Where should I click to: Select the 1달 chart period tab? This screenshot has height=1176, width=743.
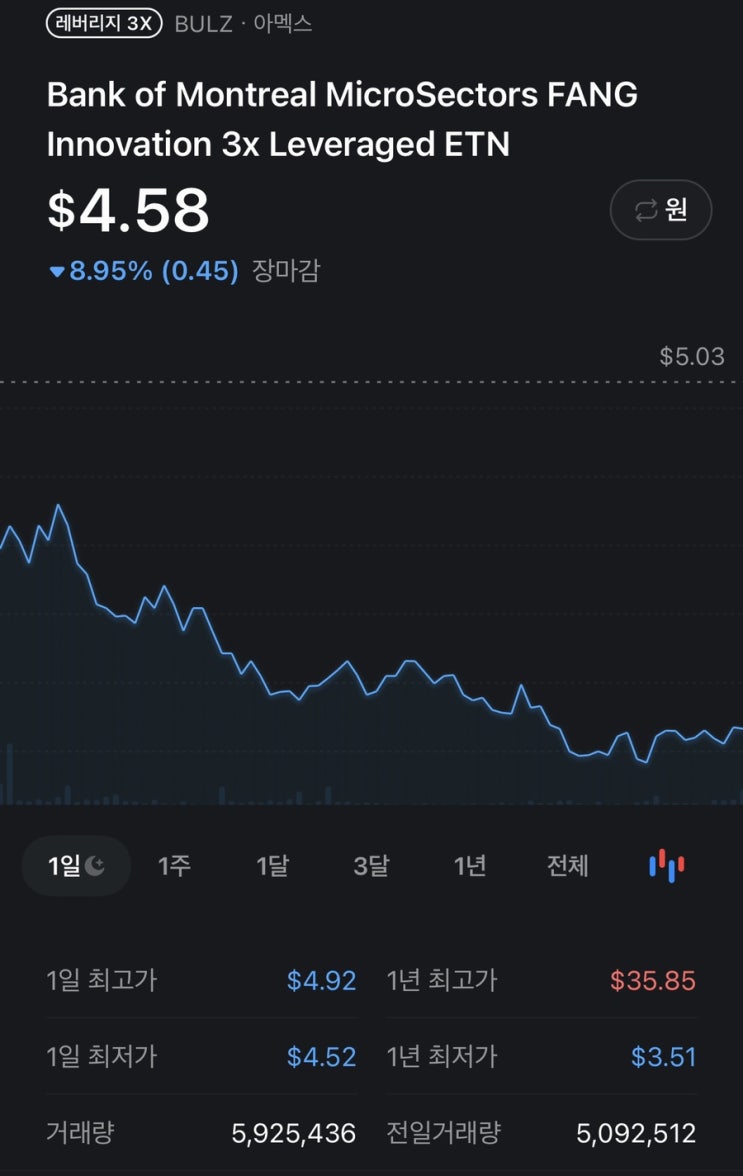tap(272, 866)
